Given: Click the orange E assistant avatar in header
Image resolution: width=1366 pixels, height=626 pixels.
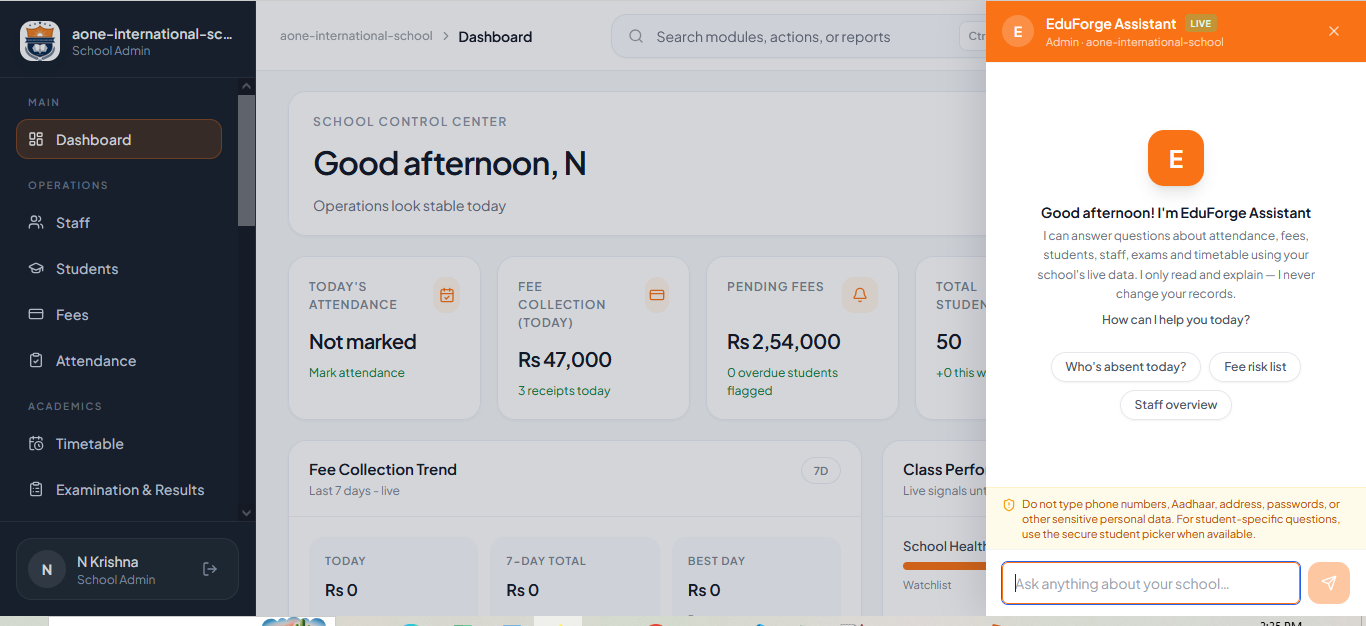Looking at the screenshot, I should coord(1018,31).
